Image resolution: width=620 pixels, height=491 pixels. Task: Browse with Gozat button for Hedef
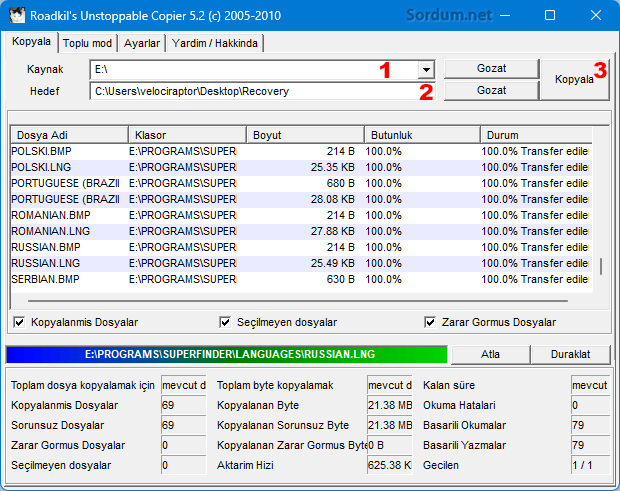491,91
